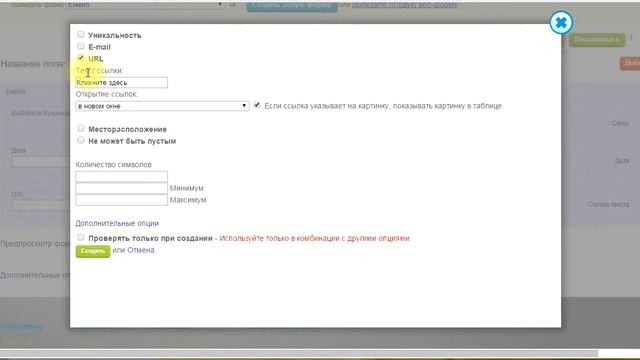Tick the E-mail validation checkbox
This screenshot has width=640, height=360.
(x=81, y=46)
